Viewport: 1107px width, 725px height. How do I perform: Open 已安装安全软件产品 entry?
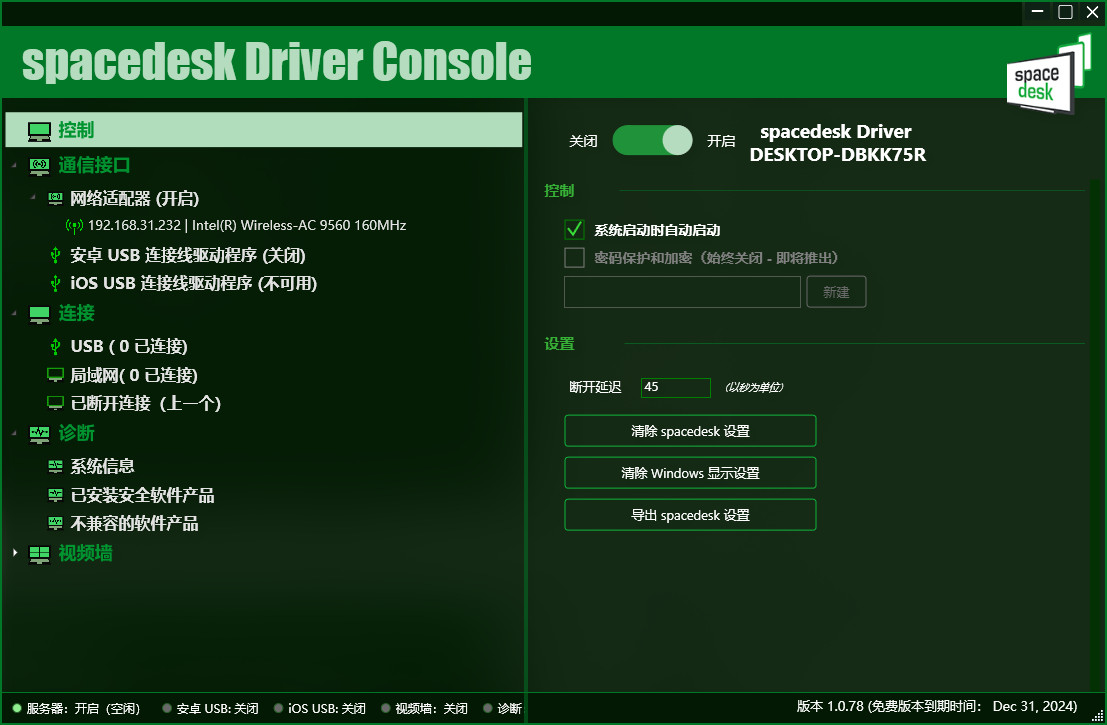coord(142,495)
